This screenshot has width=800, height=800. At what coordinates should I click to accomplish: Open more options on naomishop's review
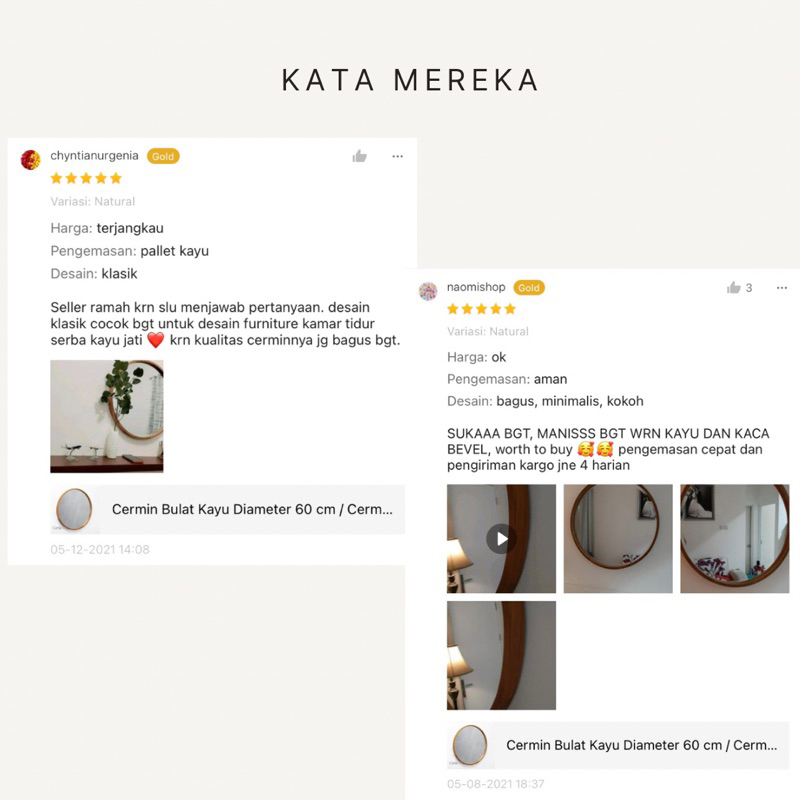tap(782, 288)
